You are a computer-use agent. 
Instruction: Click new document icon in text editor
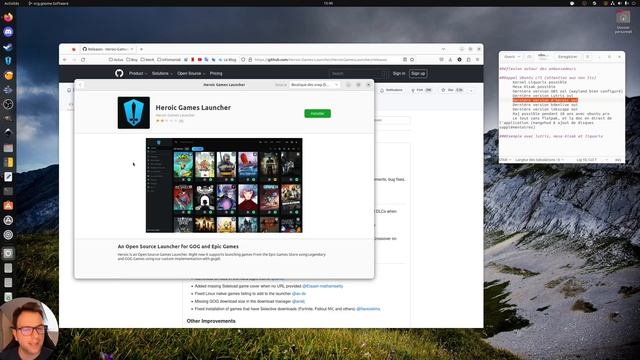tap(529, 57)
